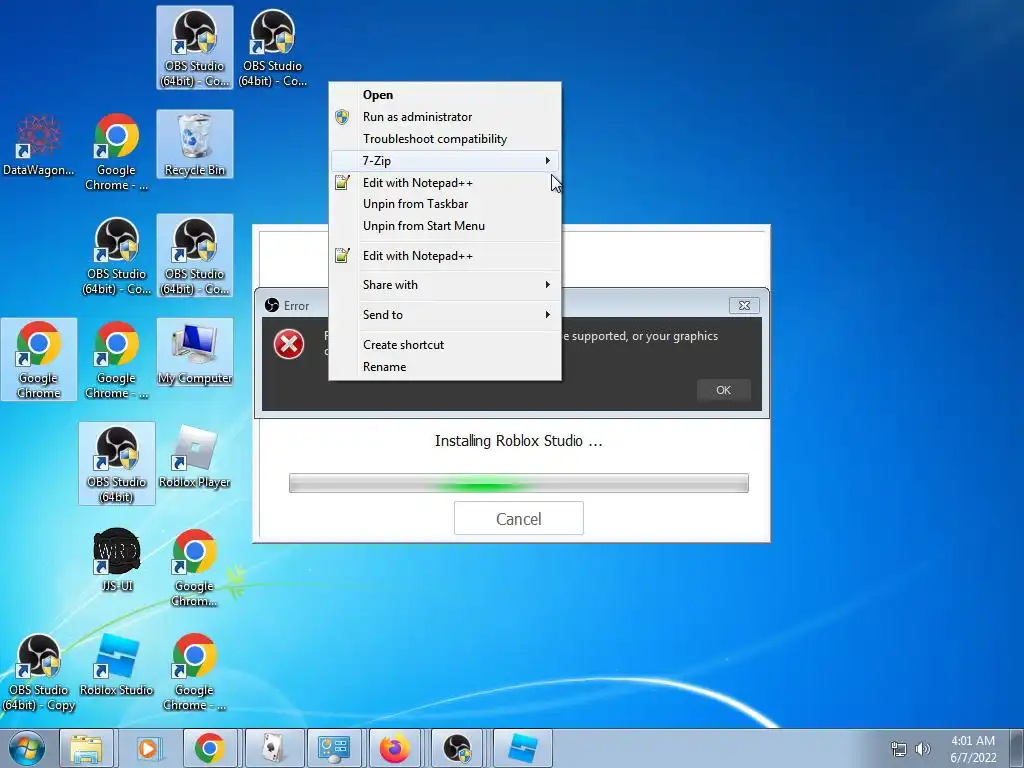
Task: Select Rename in the context menu
Action: (445, 367)
